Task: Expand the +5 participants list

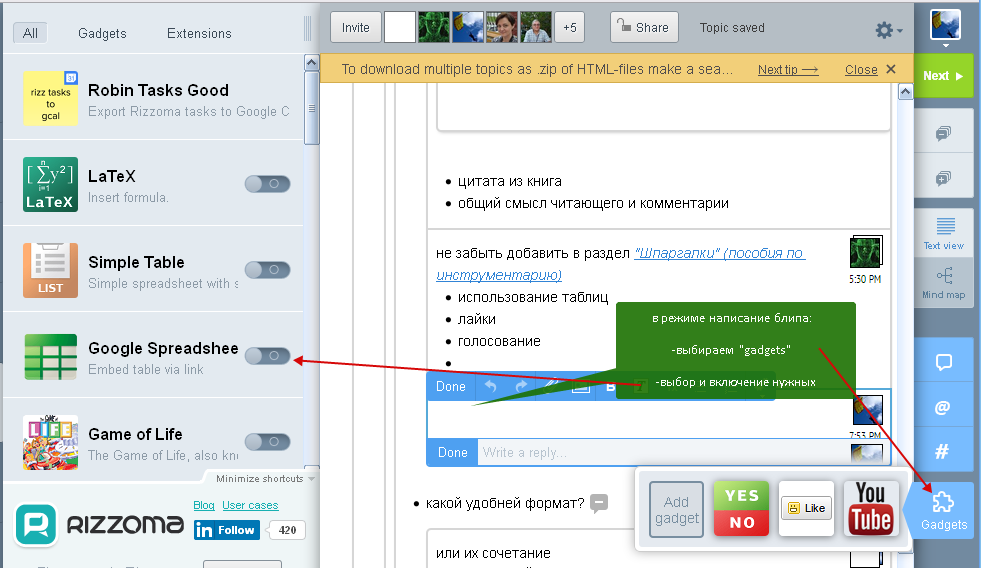Action: click(x=570, y=28)
